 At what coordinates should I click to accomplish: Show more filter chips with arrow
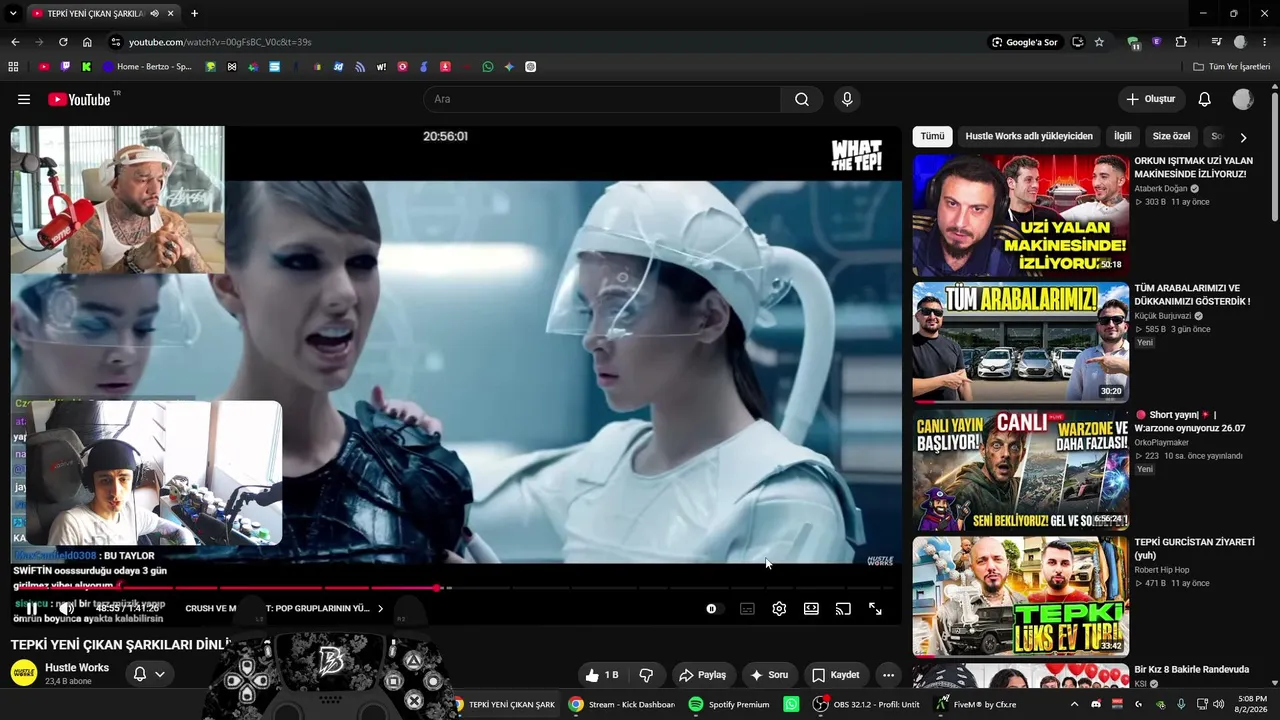coord(1243,137)
